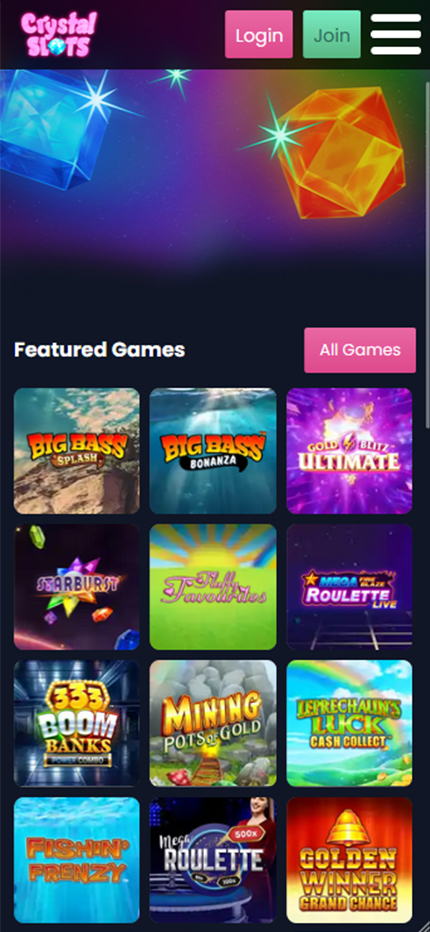This screenshot has height=932, width=430.
Task: Launch the Big Bass Splash game
Action: point(77,451)
